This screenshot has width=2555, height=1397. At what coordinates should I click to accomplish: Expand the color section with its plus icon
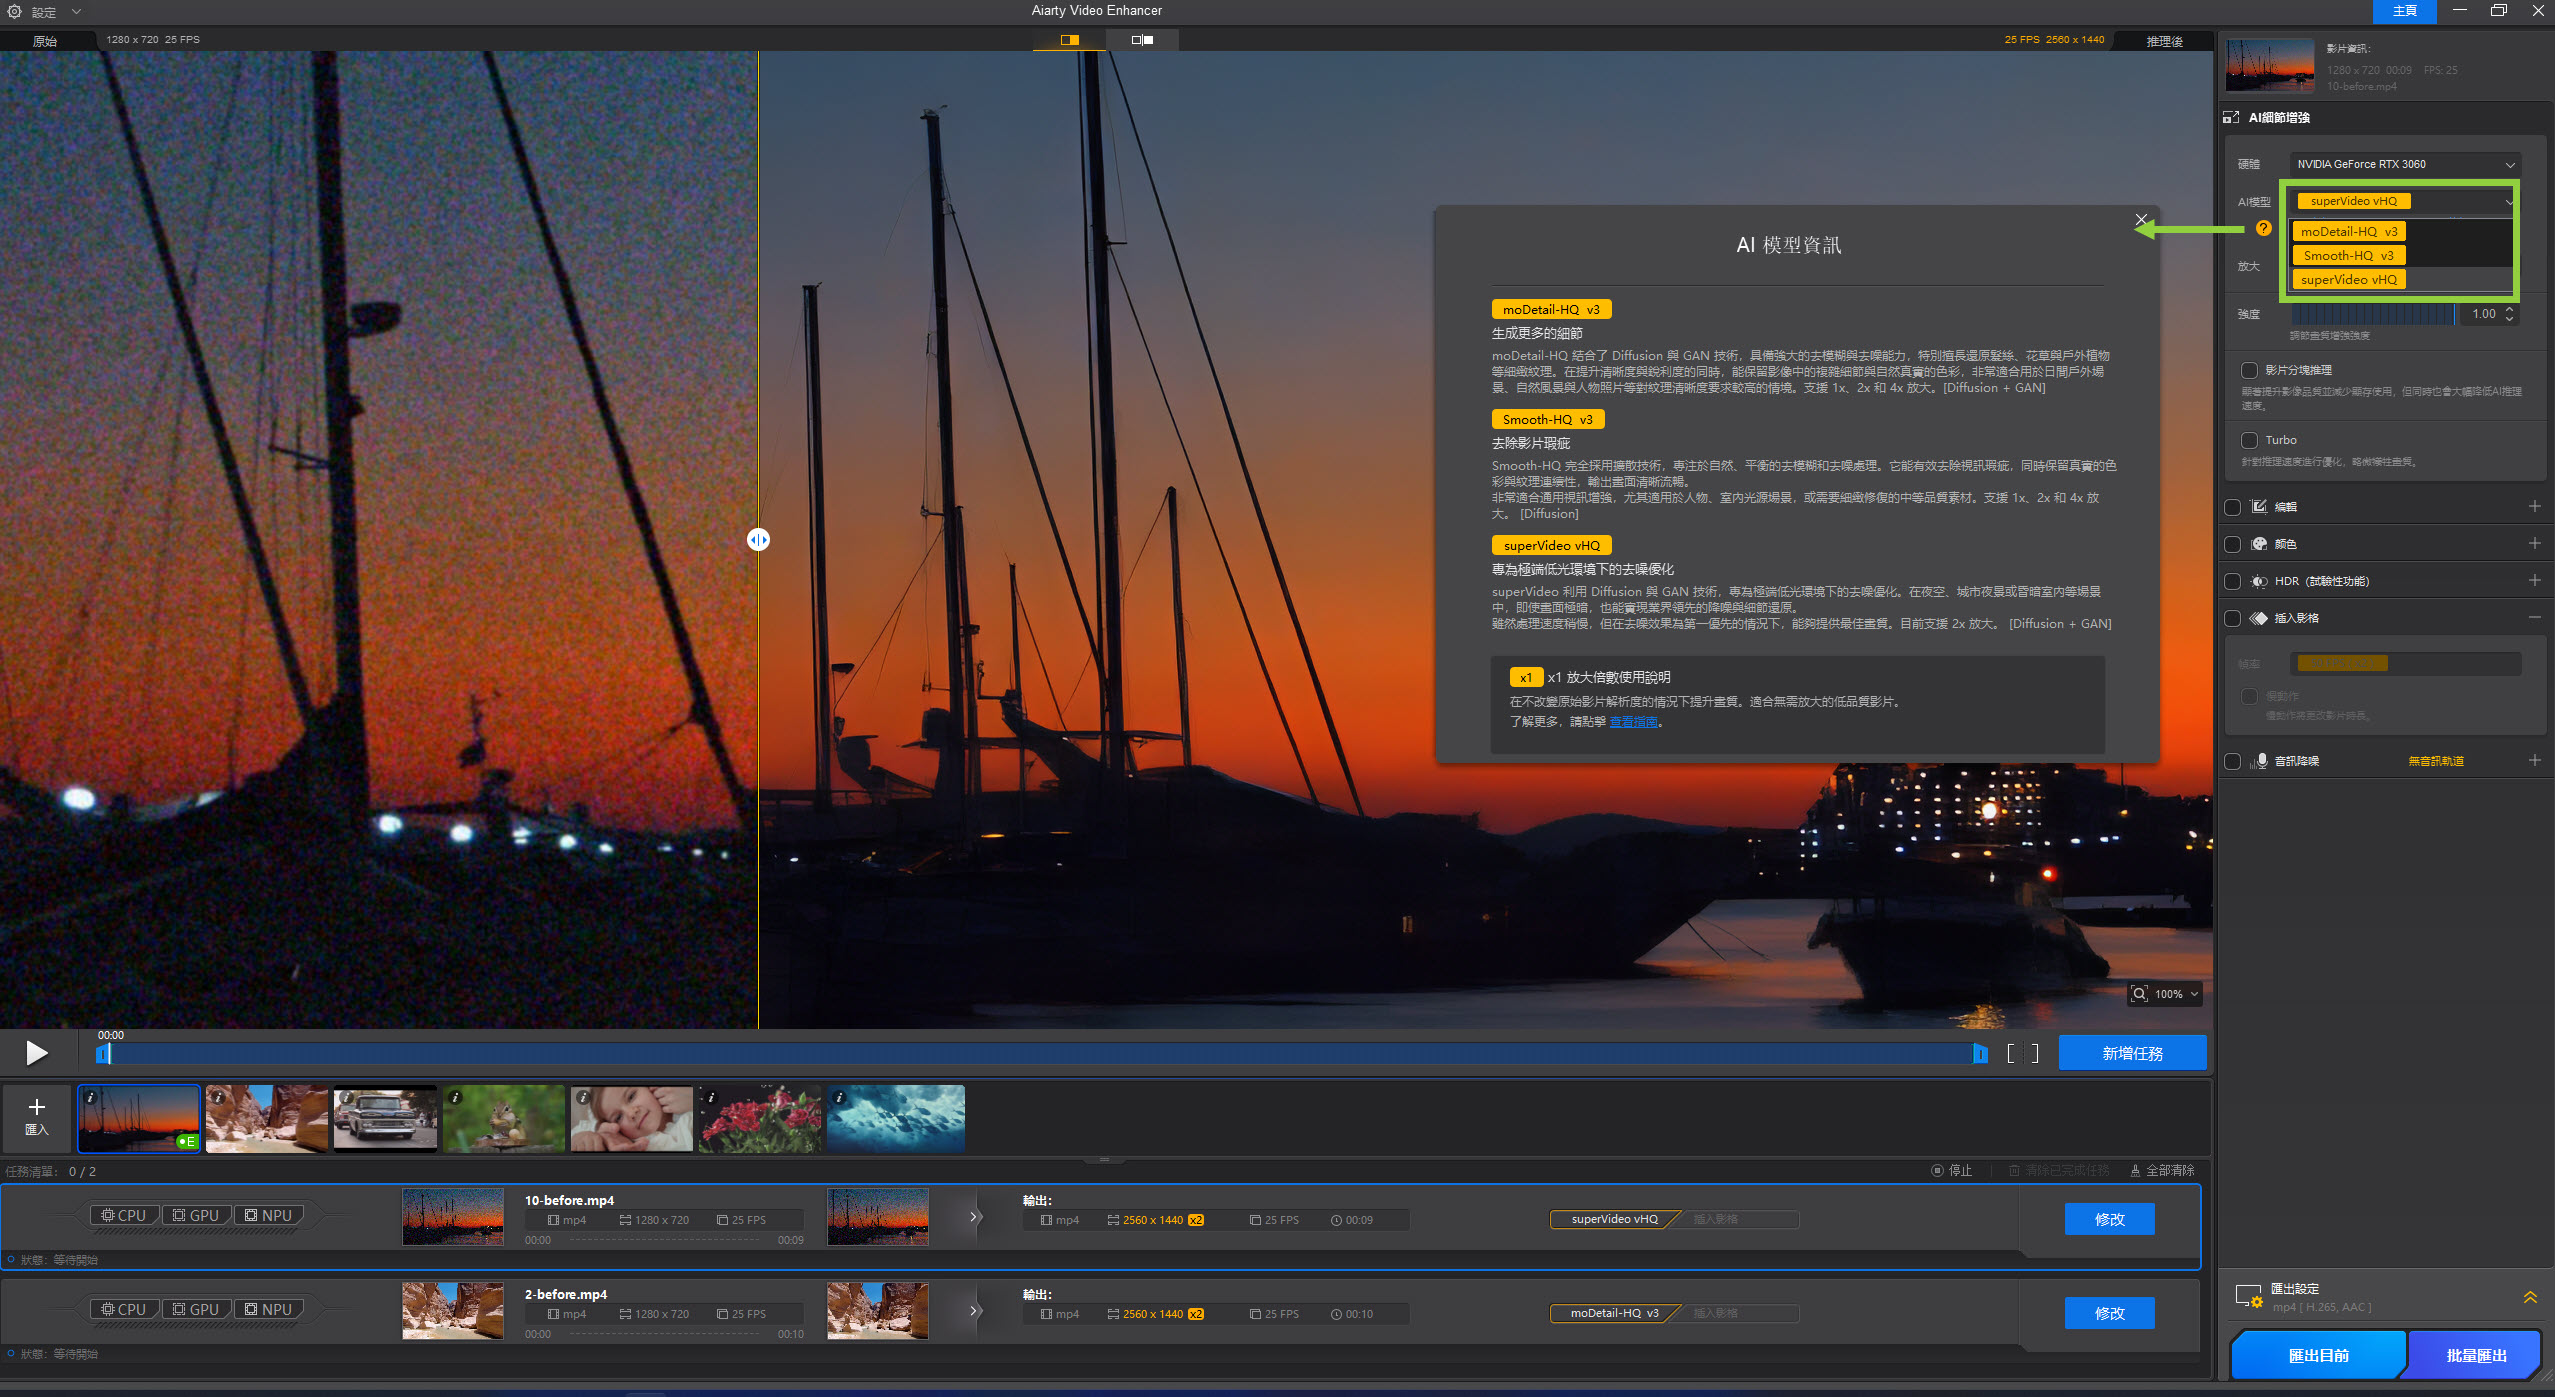pyautogui.click(x=2534, y=544)
